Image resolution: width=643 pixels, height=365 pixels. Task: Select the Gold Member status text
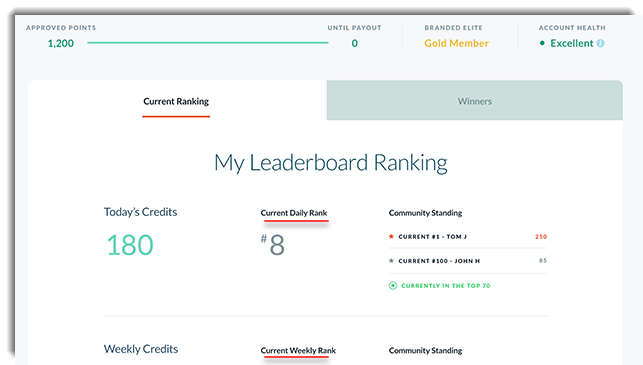pyautogui.click(x=456, y=43)
